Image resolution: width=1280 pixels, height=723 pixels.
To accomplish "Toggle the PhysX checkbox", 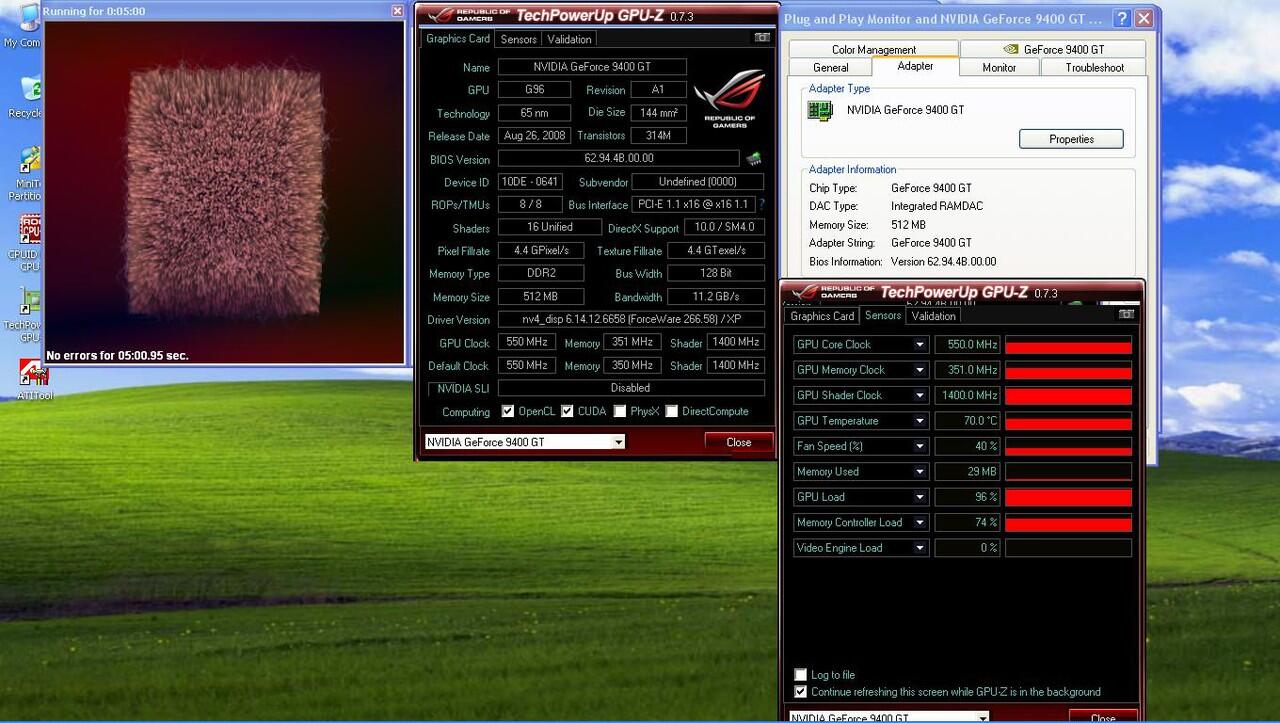I will [620, 411].
